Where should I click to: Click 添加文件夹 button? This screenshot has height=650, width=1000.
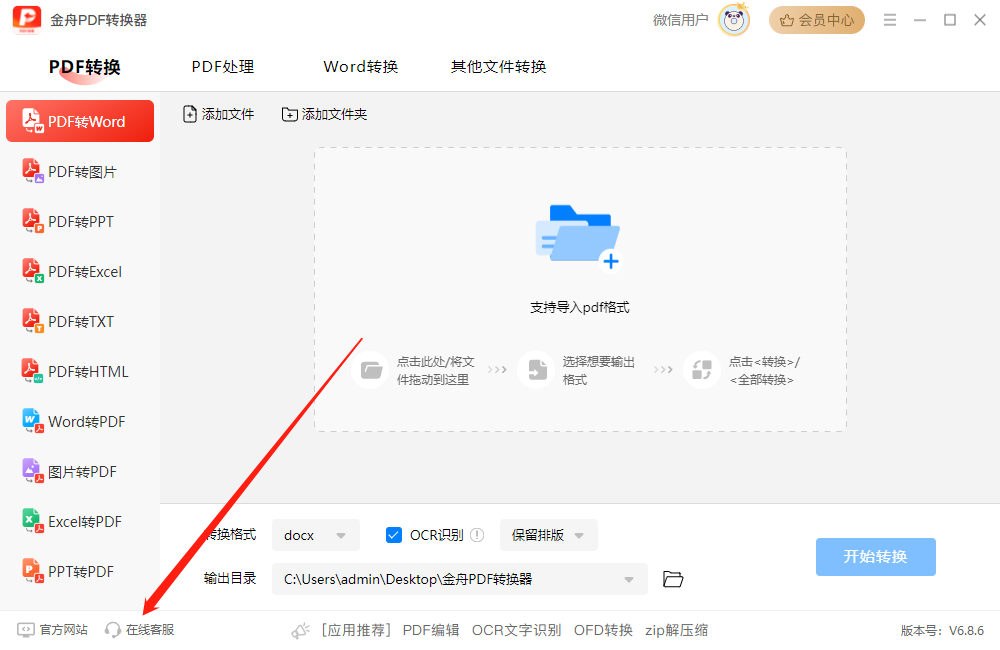click(x=324, y=114)
